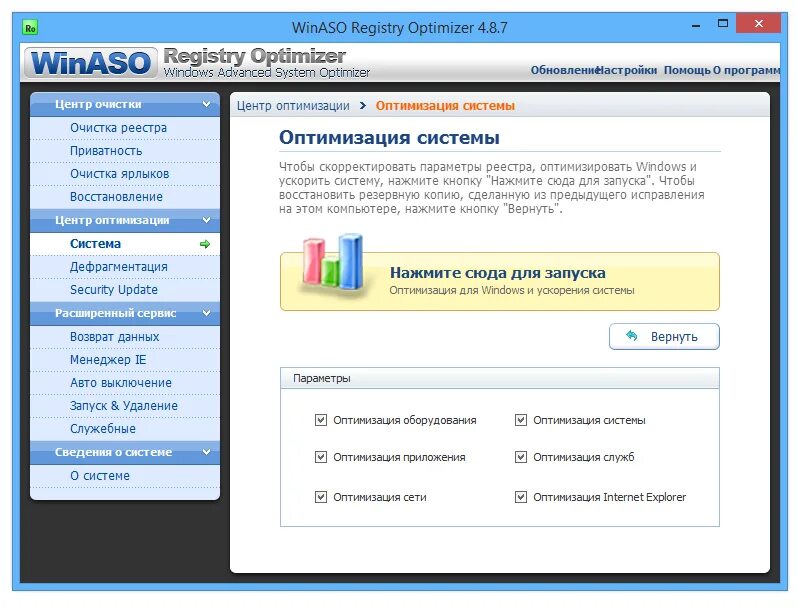Click the green arrow beside Система
The height and width of the screenshot is (608, 798).
[x=205, y=244]
